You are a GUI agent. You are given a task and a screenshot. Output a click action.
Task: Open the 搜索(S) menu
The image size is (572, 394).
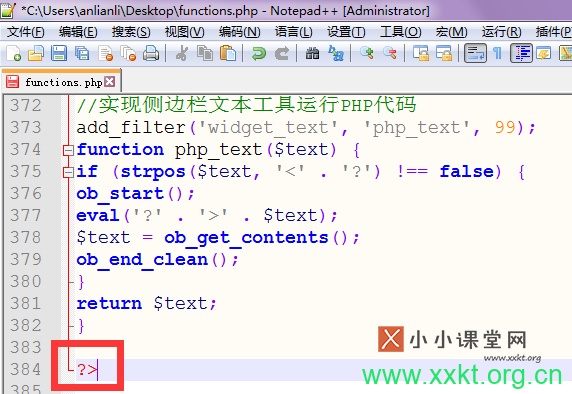click(x=131, y=32)
